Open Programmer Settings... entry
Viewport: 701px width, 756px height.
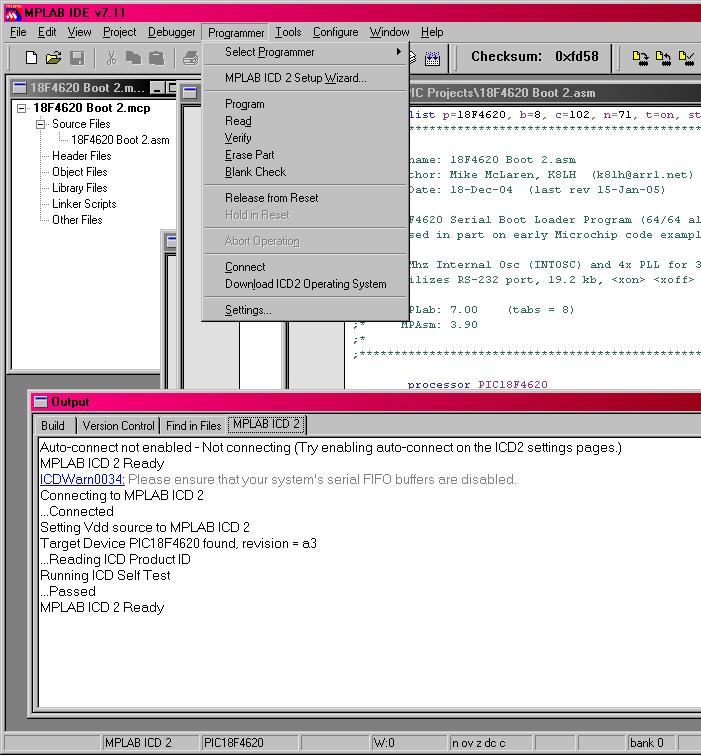click(306, 310)
